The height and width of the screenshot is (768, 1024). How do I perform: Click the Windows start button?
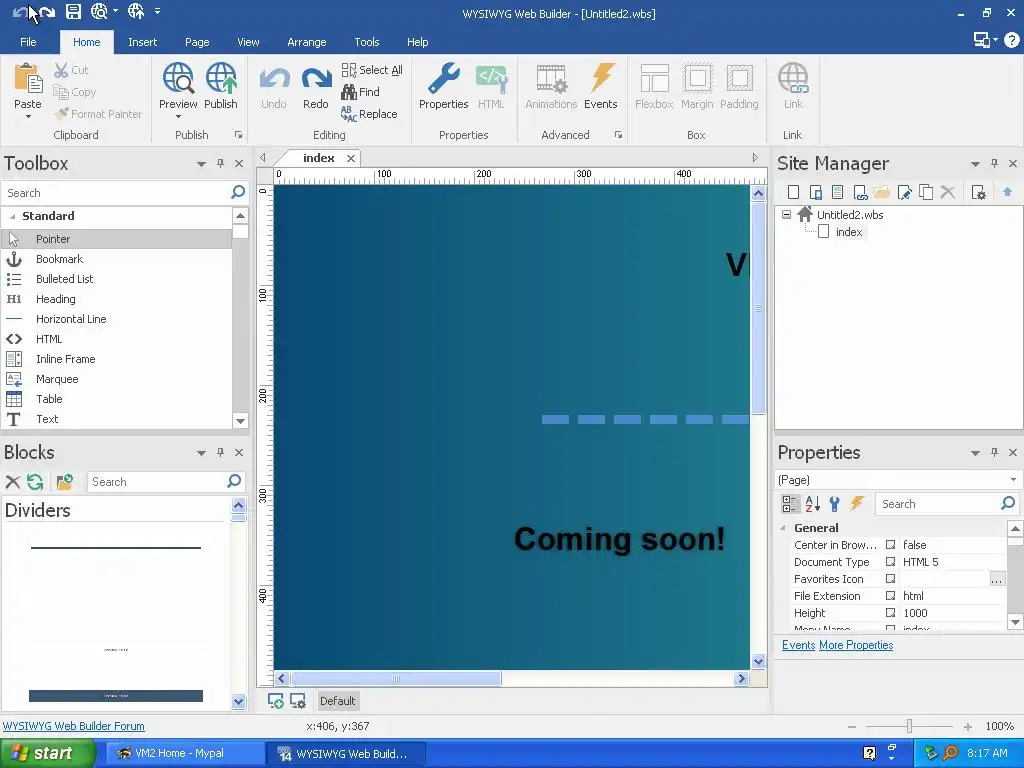(48, 754)
